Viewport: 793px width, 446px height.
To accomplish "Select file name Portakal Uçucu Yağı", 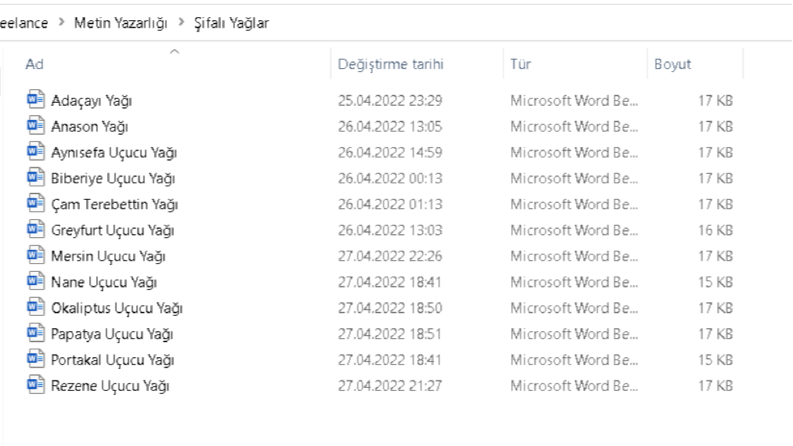I will pyautogui.click(x=113, y=360).
